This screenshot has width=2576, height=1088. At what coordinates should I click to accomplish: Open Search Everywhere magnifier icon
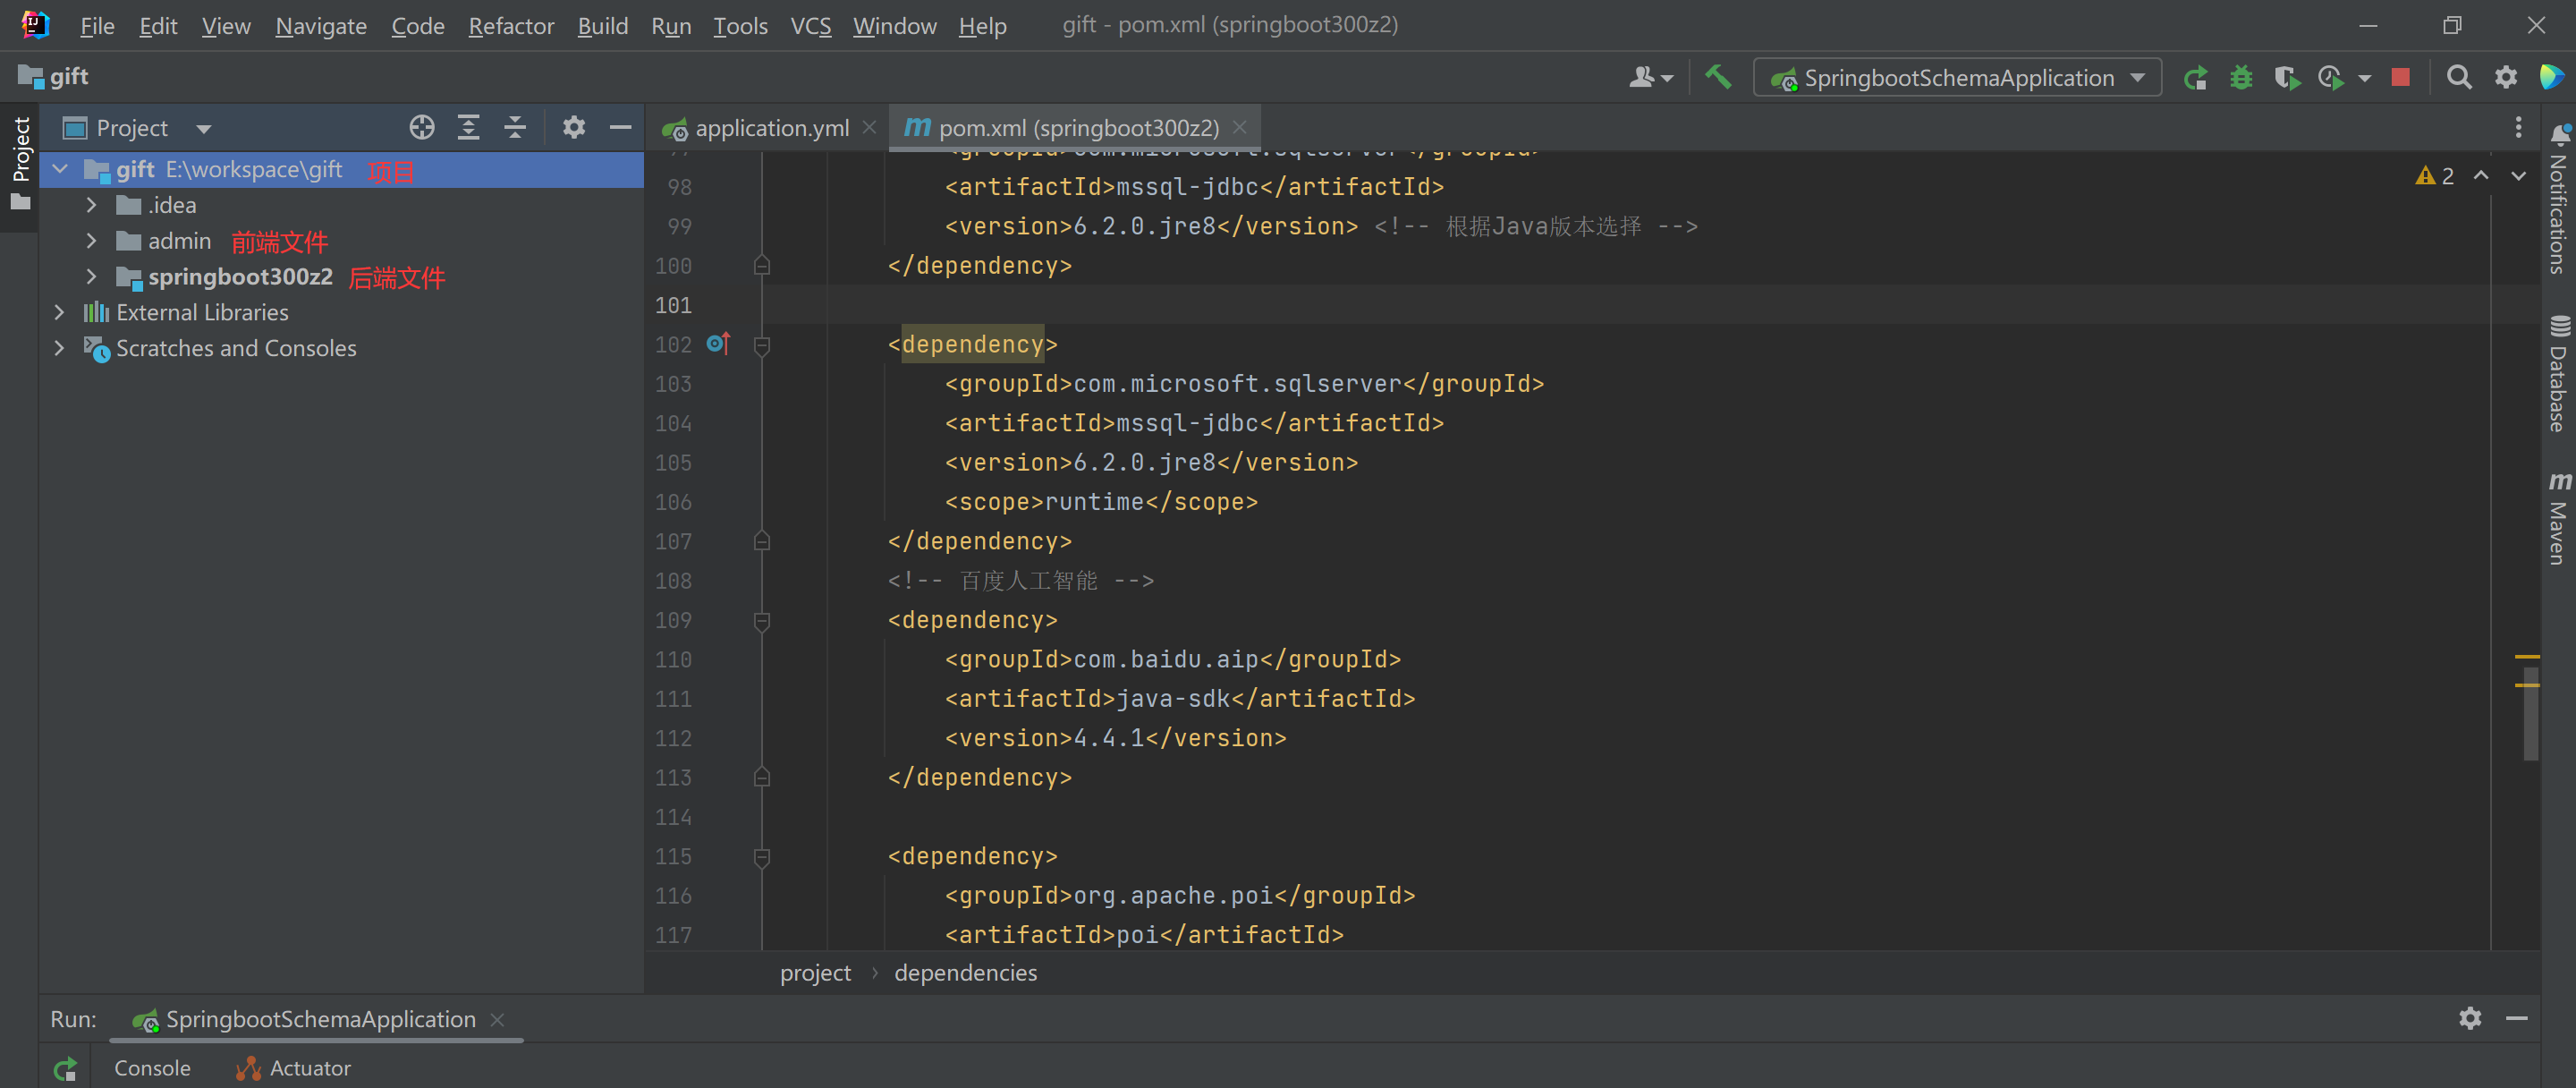coord(2458,78)
